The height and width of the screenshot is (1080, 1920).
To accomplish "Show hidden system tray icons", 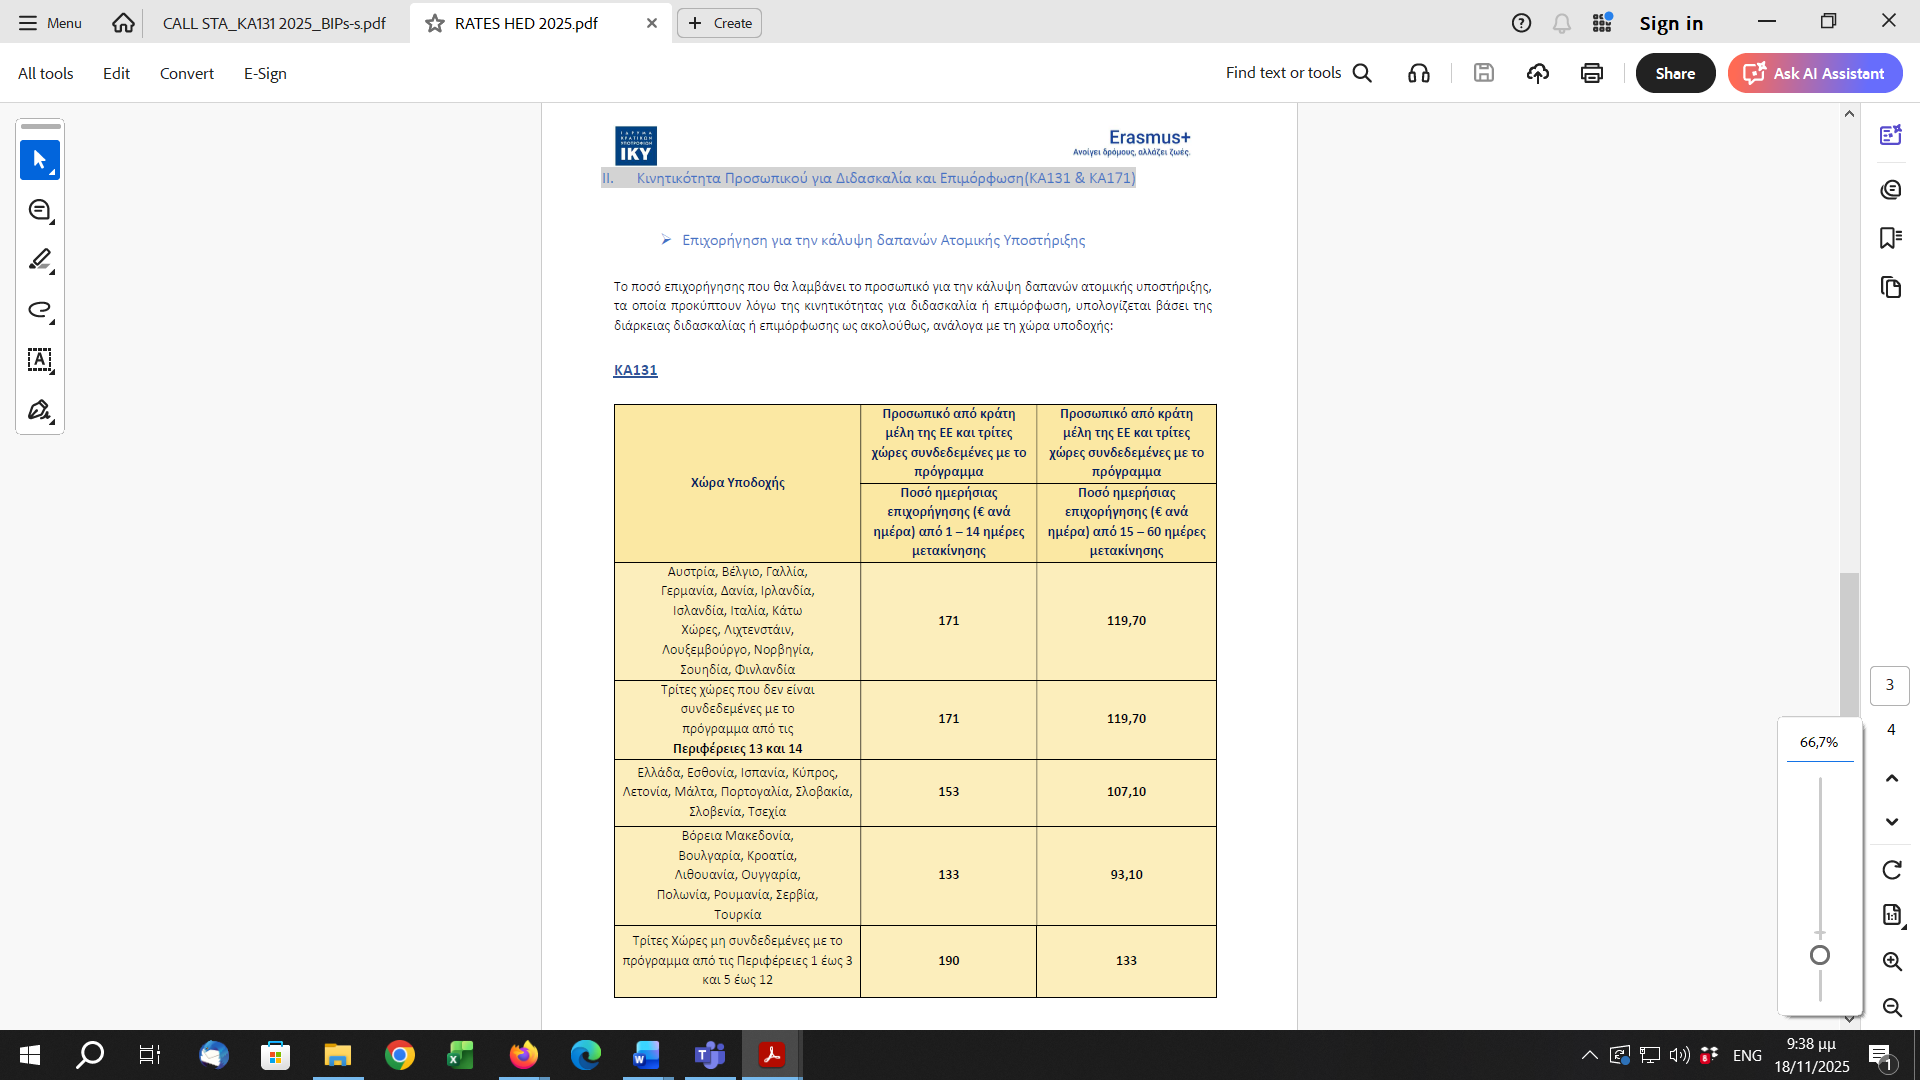I will pyautogui.click(x=1589, y=1055).
